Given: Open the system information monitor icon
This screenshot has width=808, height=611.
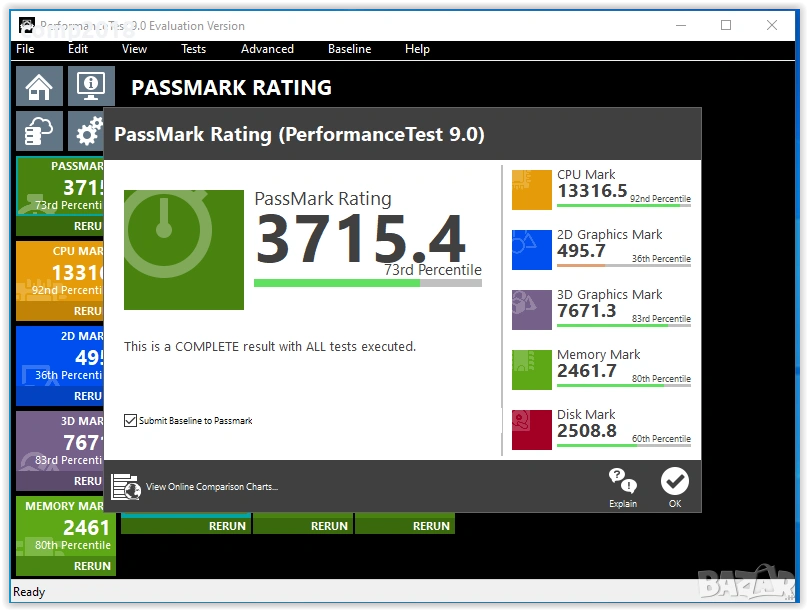Looking at the screenshot, I should click(91, 87).
